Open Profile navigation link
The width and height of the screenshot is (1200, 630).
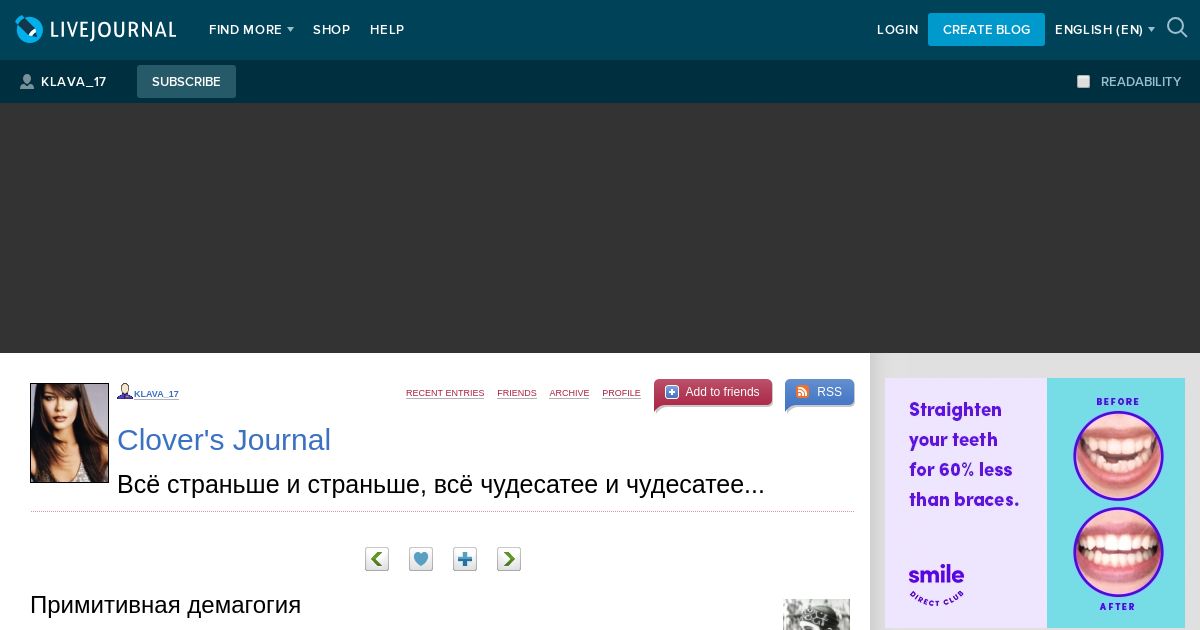coord(621,393)
